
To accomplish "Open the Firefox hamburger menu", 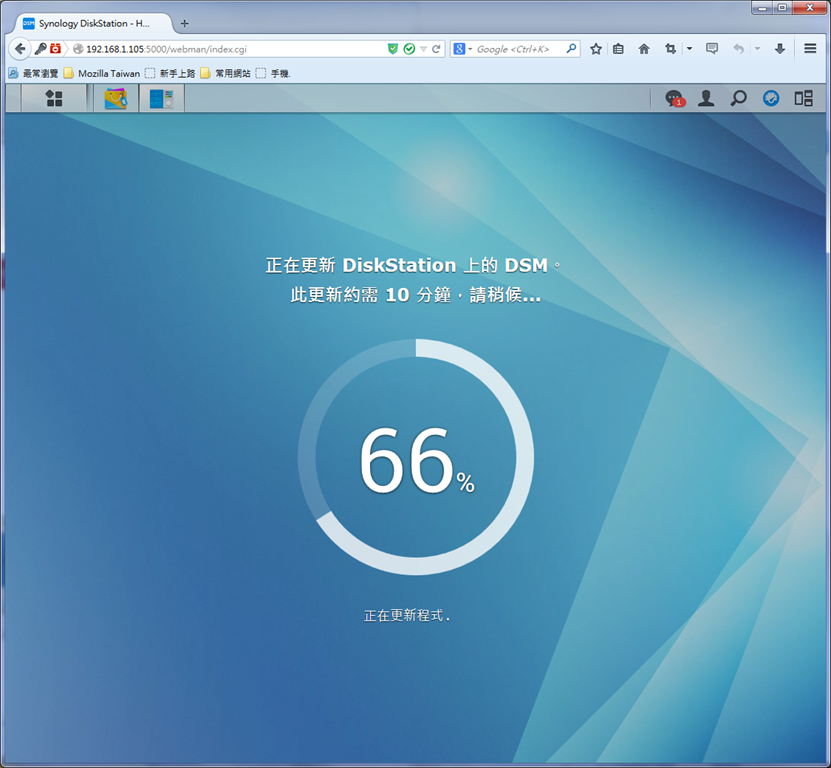I will (x=810, y=49).
